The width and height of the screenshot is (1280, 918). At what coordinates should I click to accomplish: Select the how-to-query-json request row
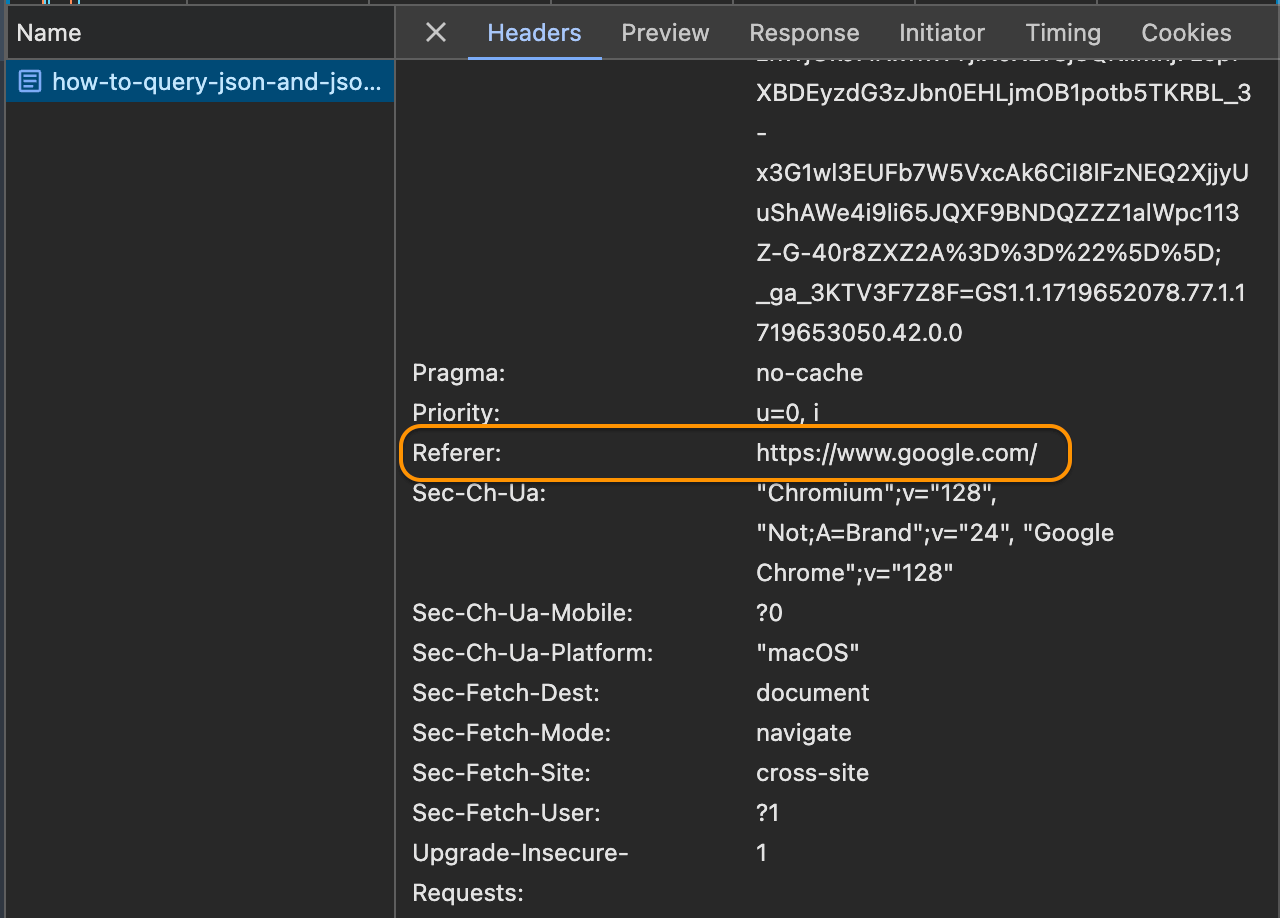(215, 81)
